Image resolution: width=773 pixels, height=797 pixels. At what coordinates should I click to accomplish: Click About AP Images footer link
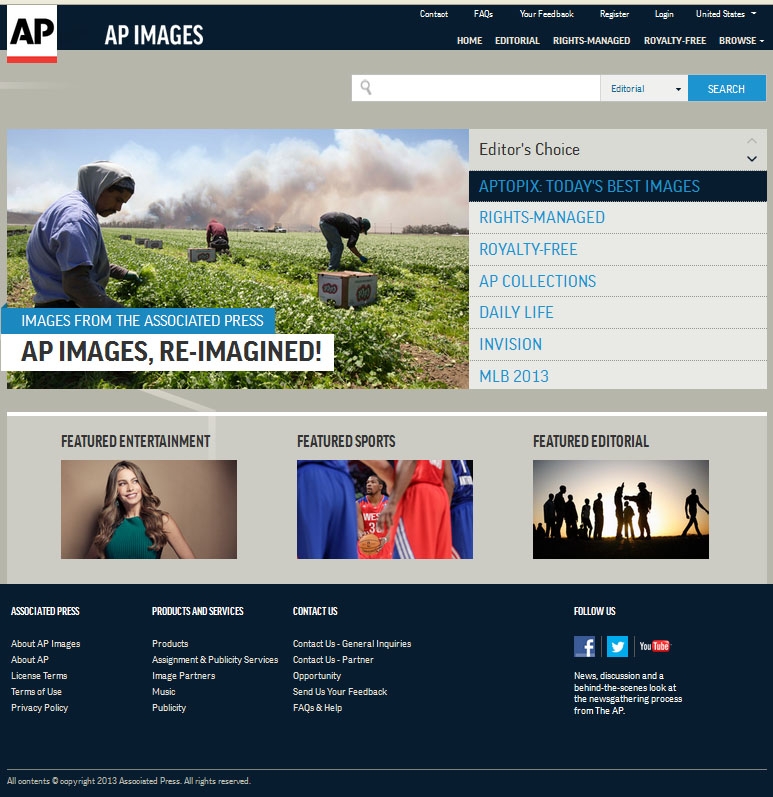coord(46,643)
